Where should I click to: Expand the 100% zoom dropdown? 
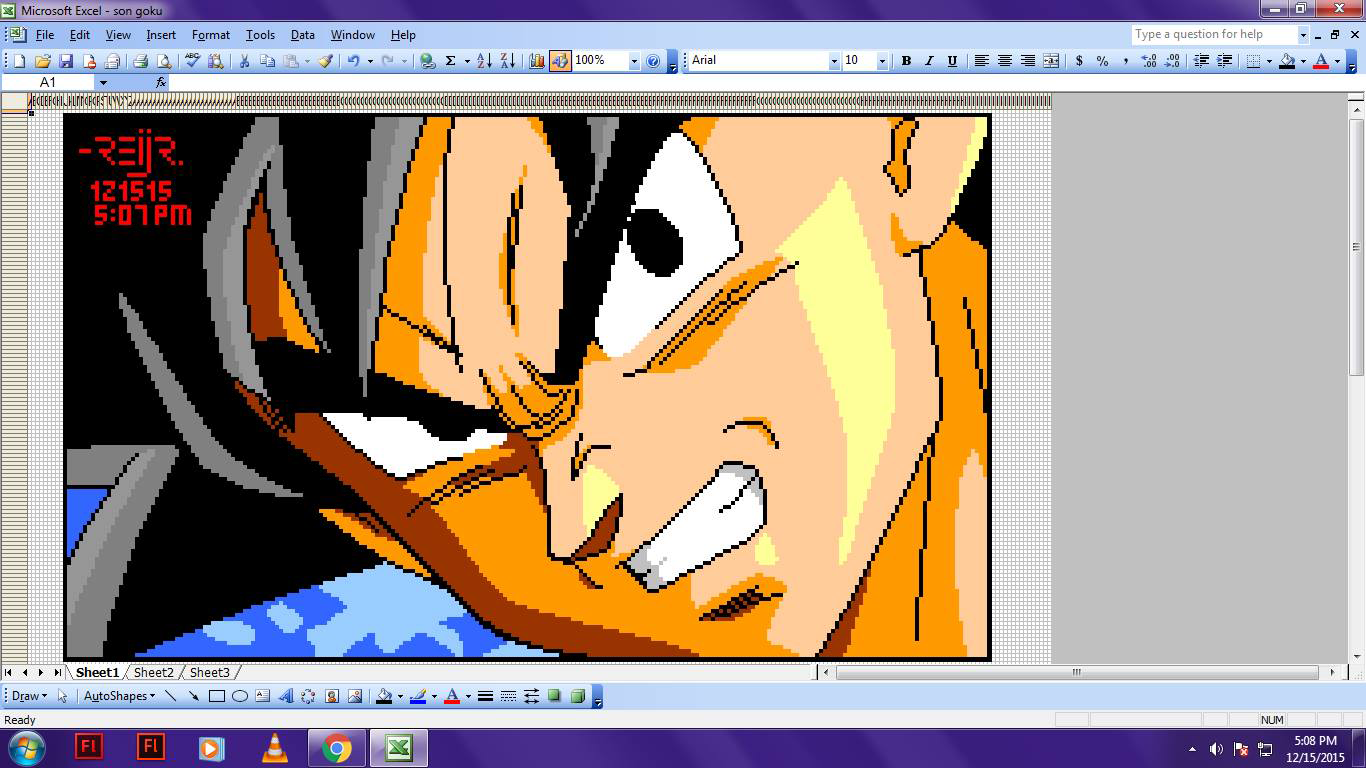tap(633, 61)
